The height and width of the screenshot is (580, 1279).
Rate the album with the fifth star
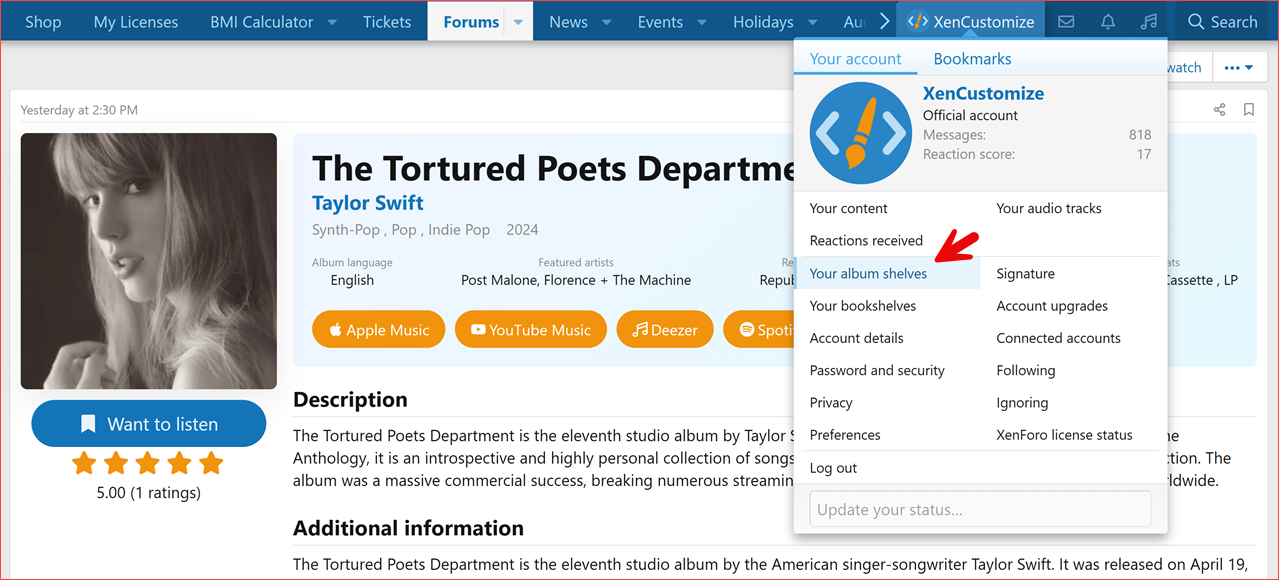pyautogui.click(x=211, y=462)
